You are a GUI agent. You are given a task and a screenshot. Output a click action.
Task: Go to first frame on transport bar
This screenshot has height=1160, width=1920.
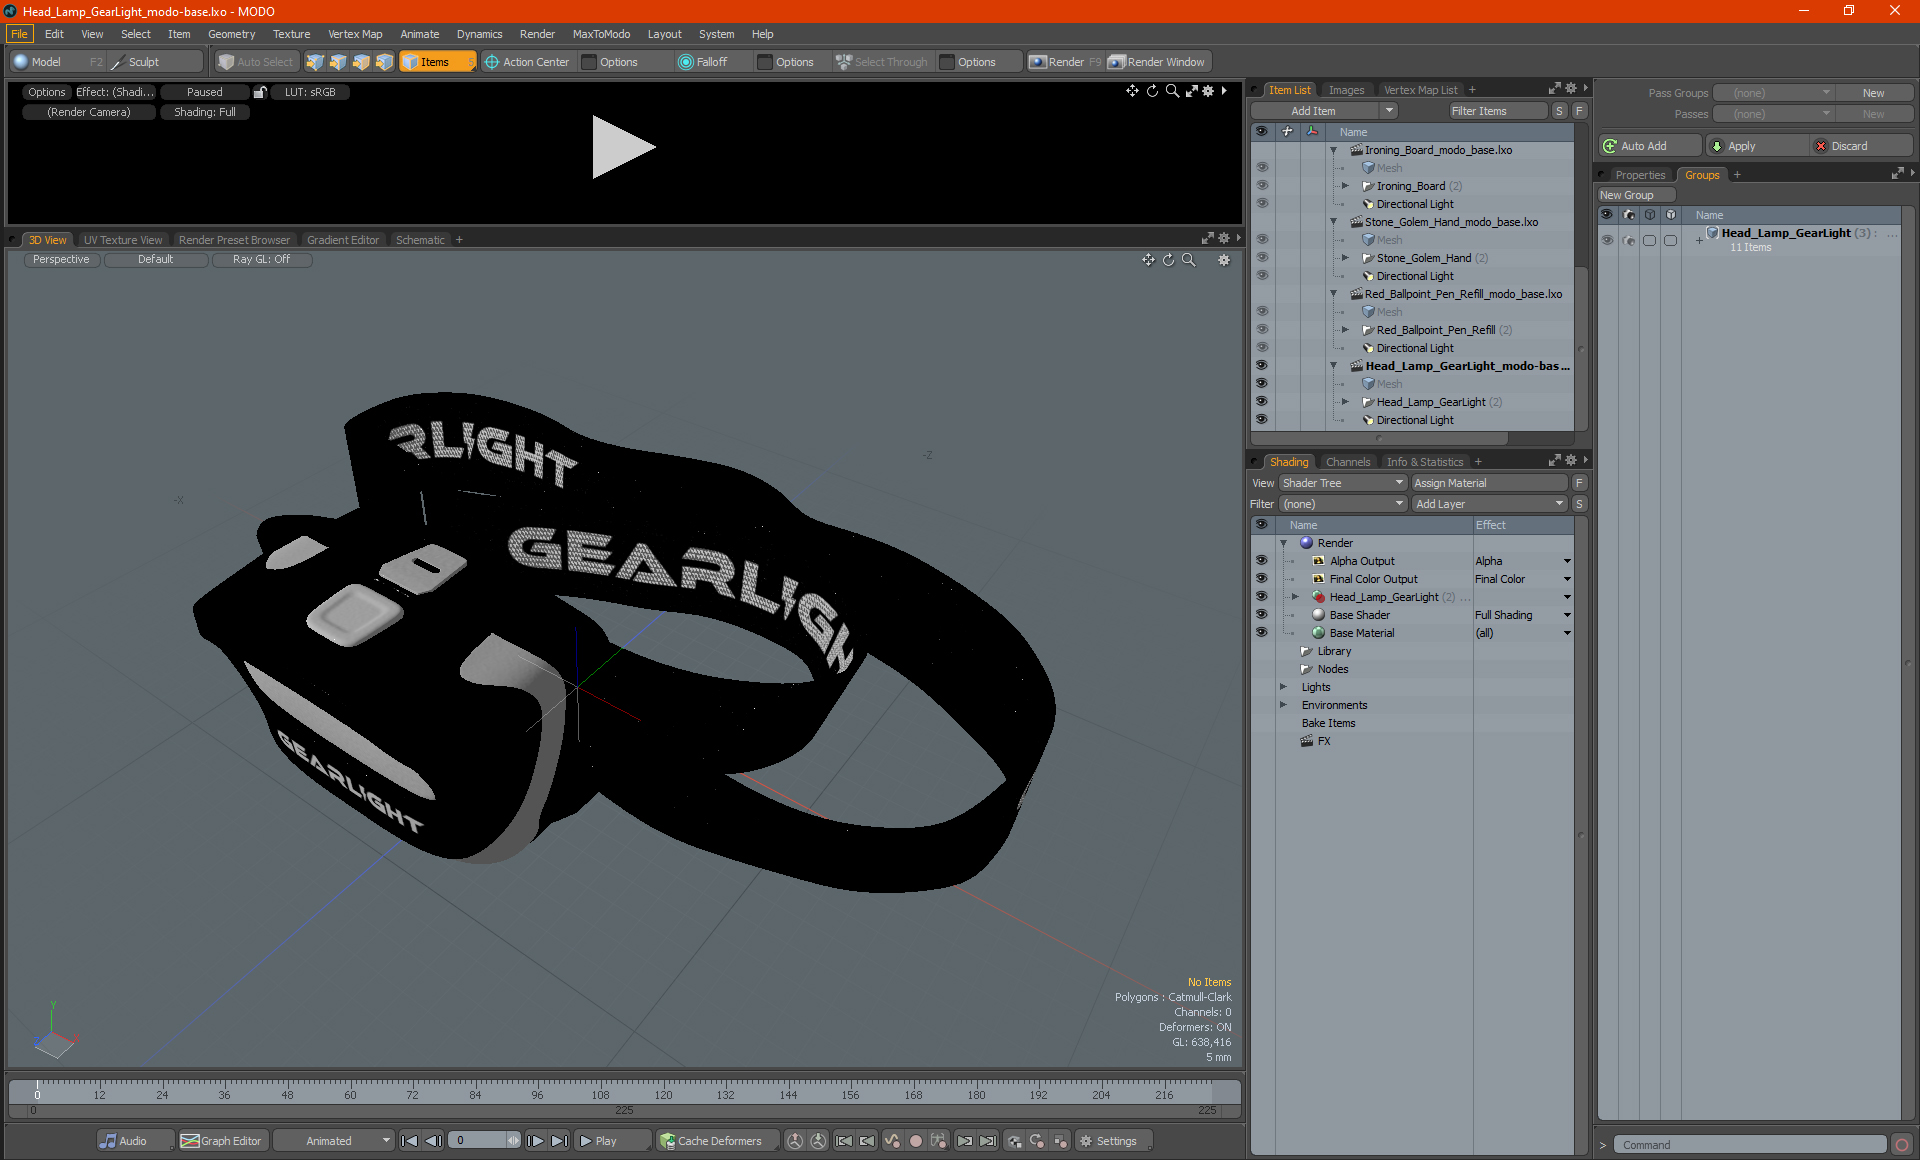click(x=409, y=1141)
